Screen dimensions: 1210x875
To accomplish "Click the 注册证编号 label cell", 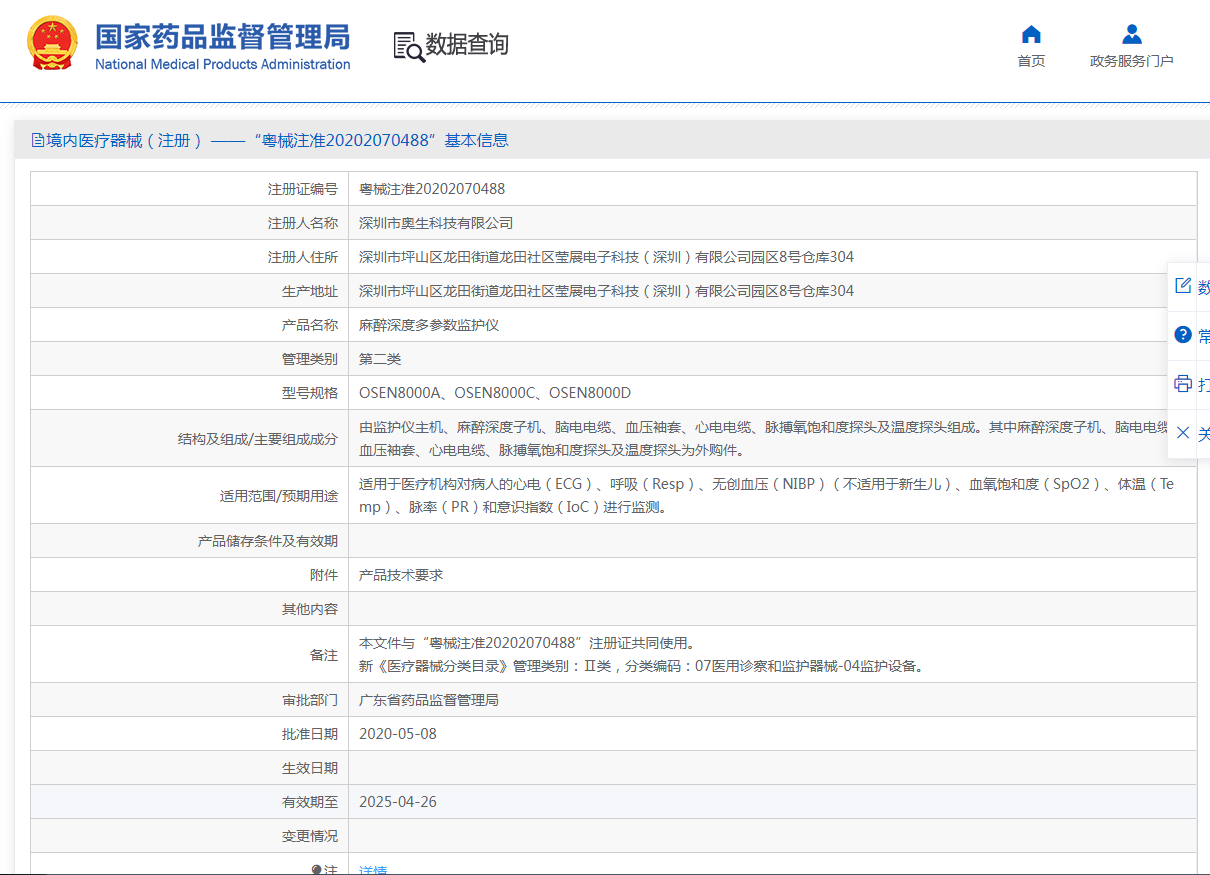I will coord(189,189).
